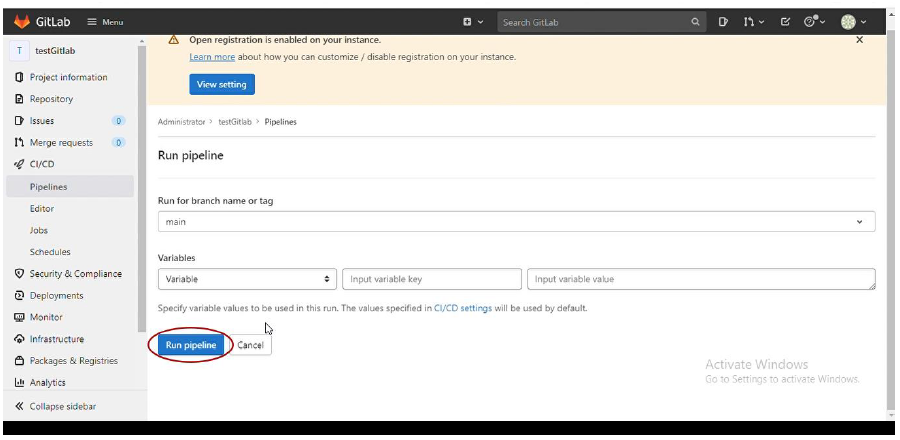
Task: Open the Issues icon in top bar
Action: pyautogui.click(x=723, y=22)
